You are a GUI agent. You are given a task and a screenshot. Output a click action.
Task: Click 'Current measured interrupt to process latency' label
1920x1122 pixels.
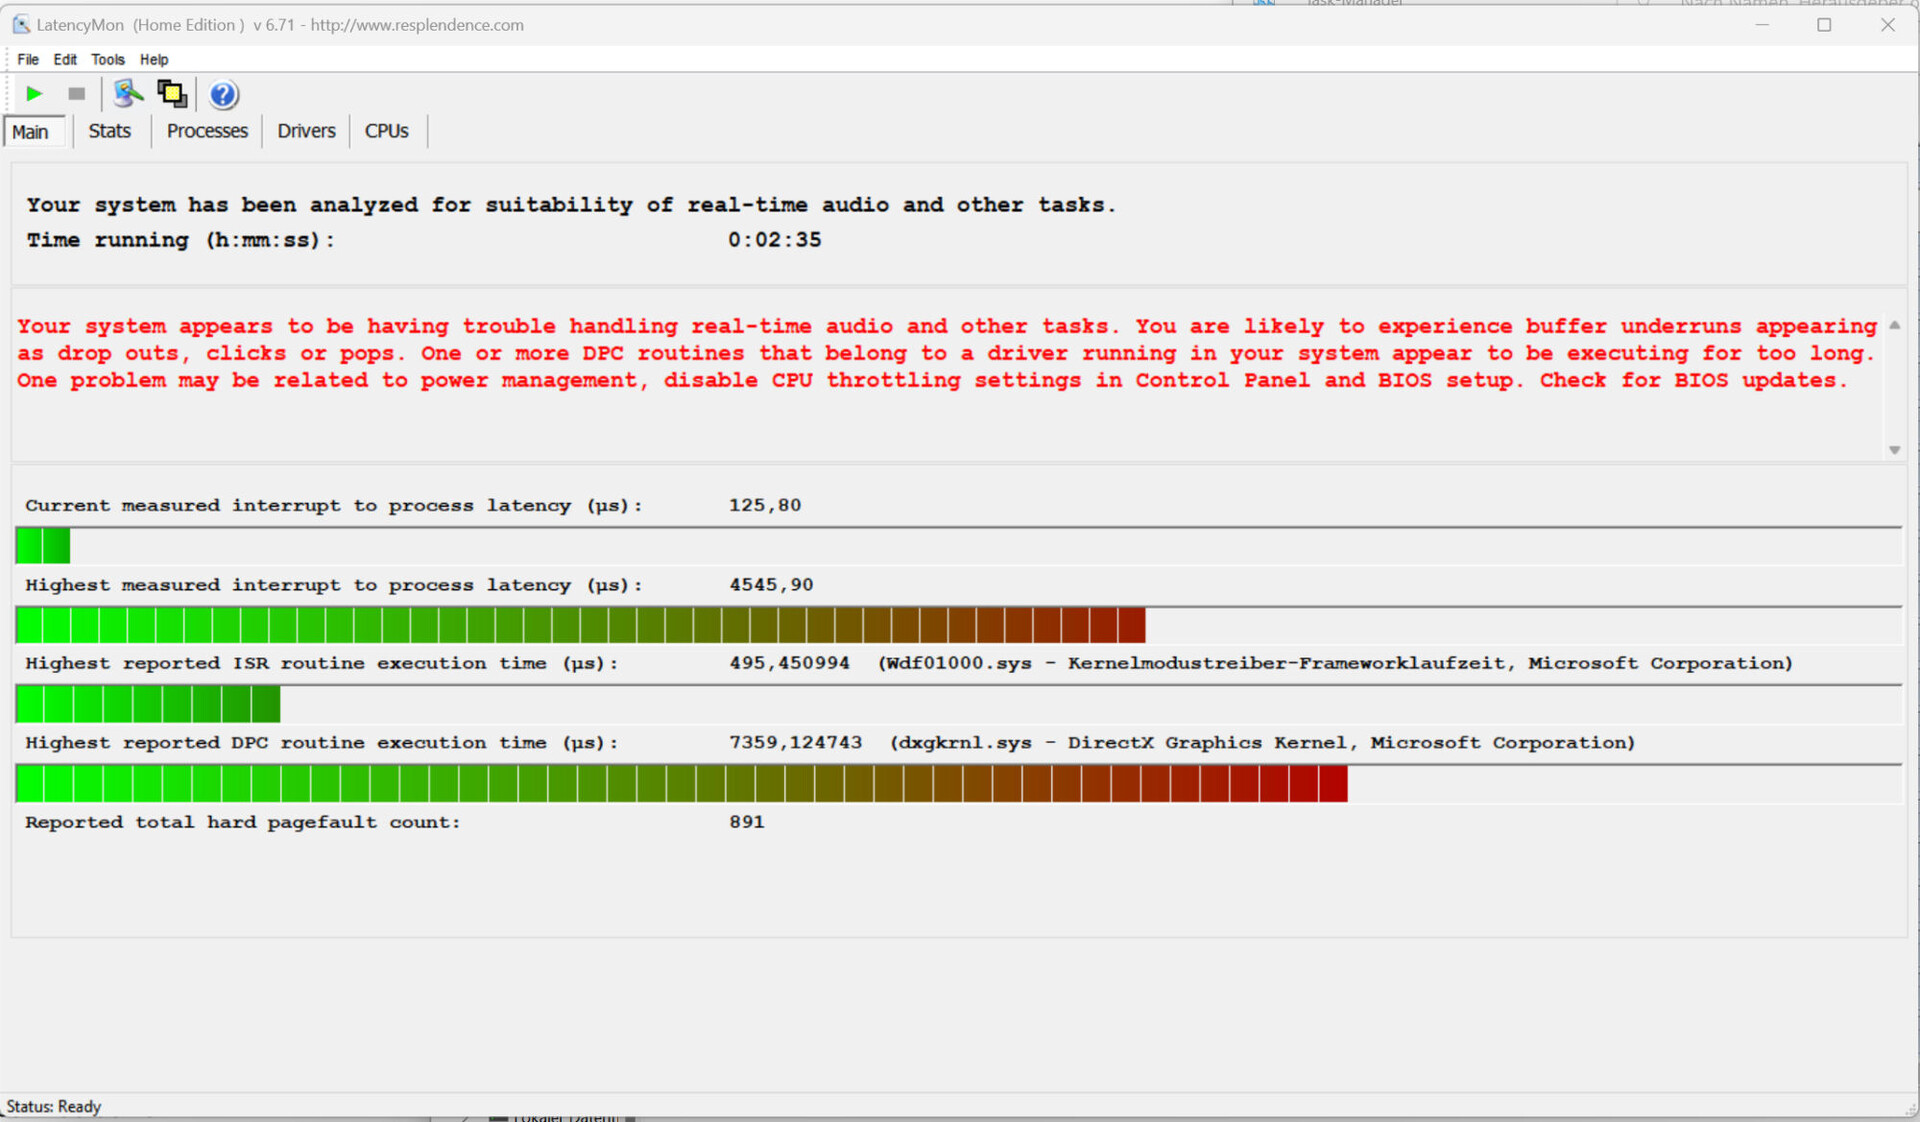(x=334, y=506)
